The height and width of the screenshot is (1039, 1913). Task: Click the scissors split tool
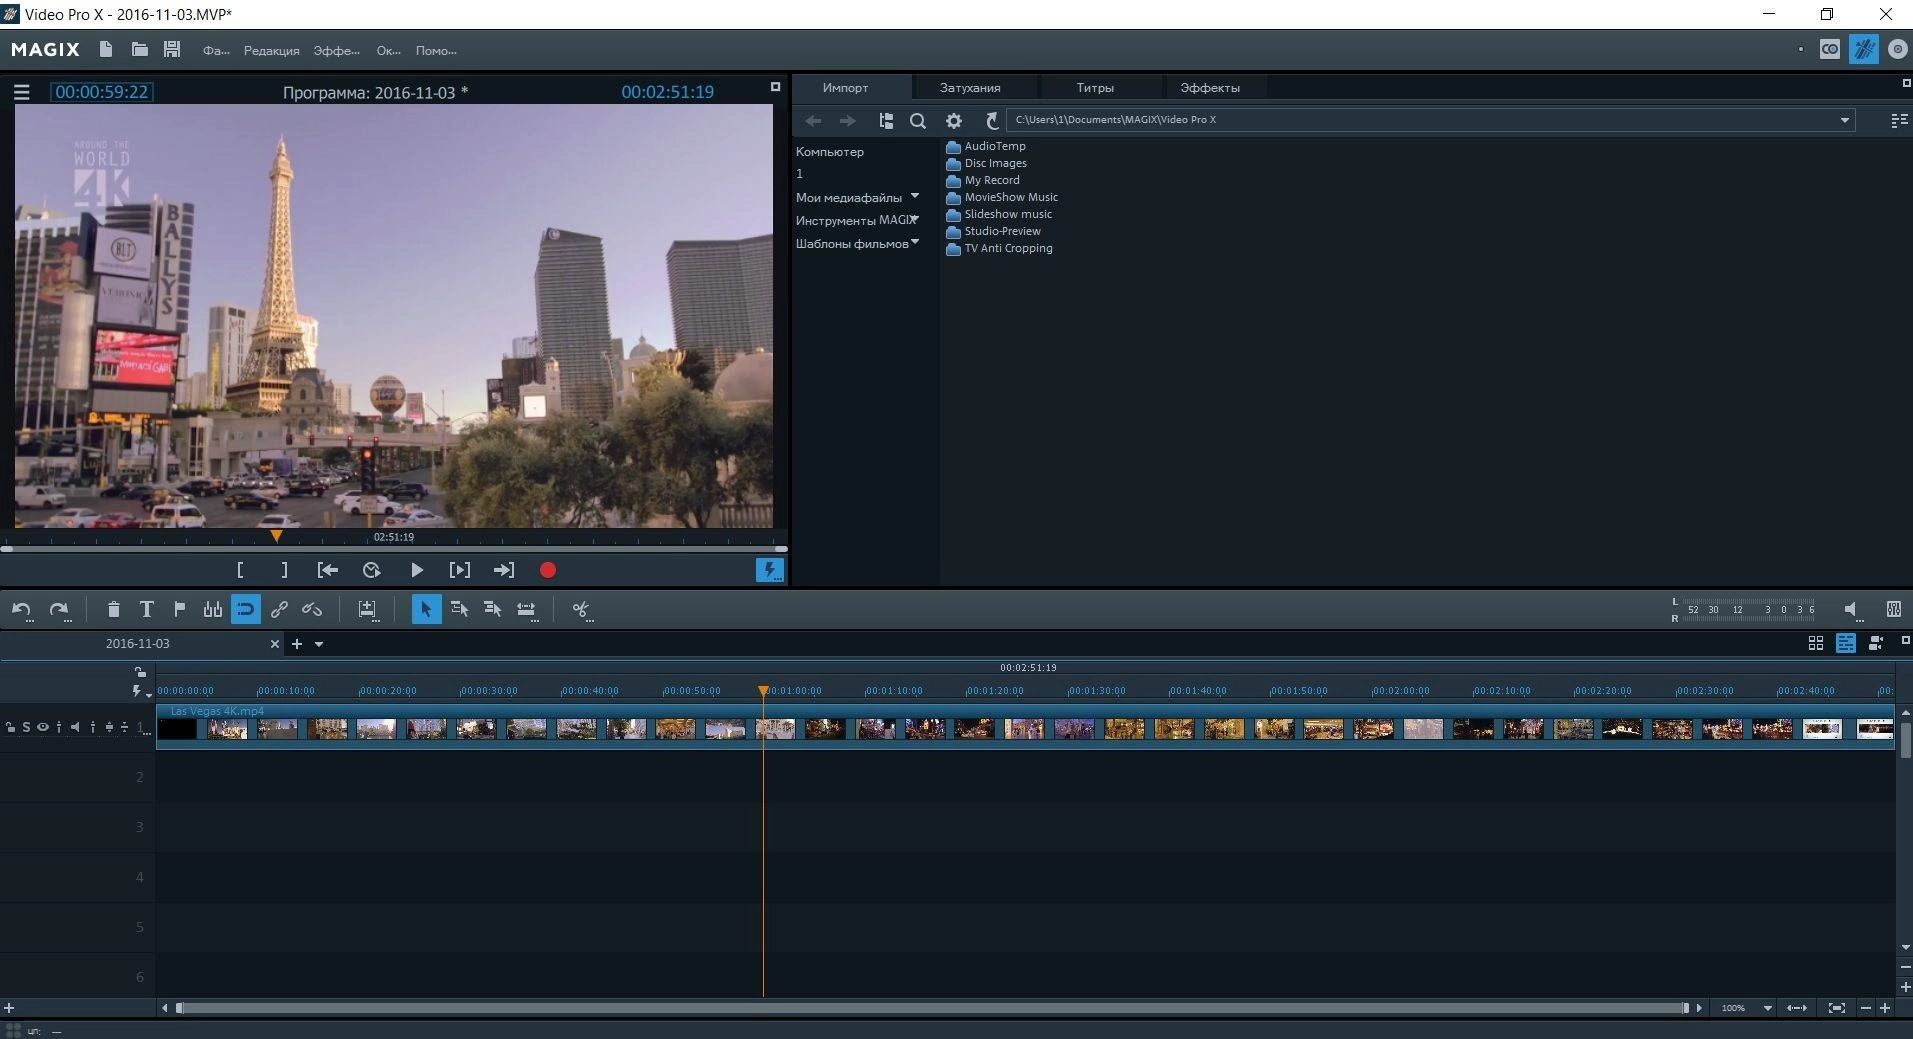coord(581,609)
